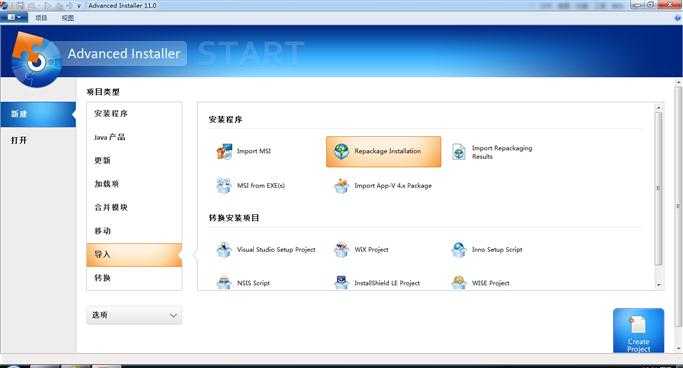Select the 加载项 category
The height and width of the screenshot is (368, 683).
(134, 184)
